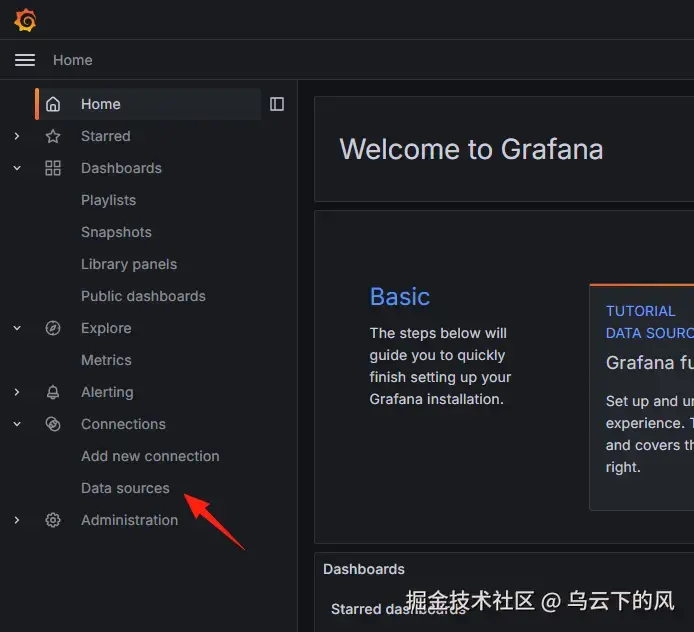
Task: Open the Dashboards menu item
Action: click(121, 168)
